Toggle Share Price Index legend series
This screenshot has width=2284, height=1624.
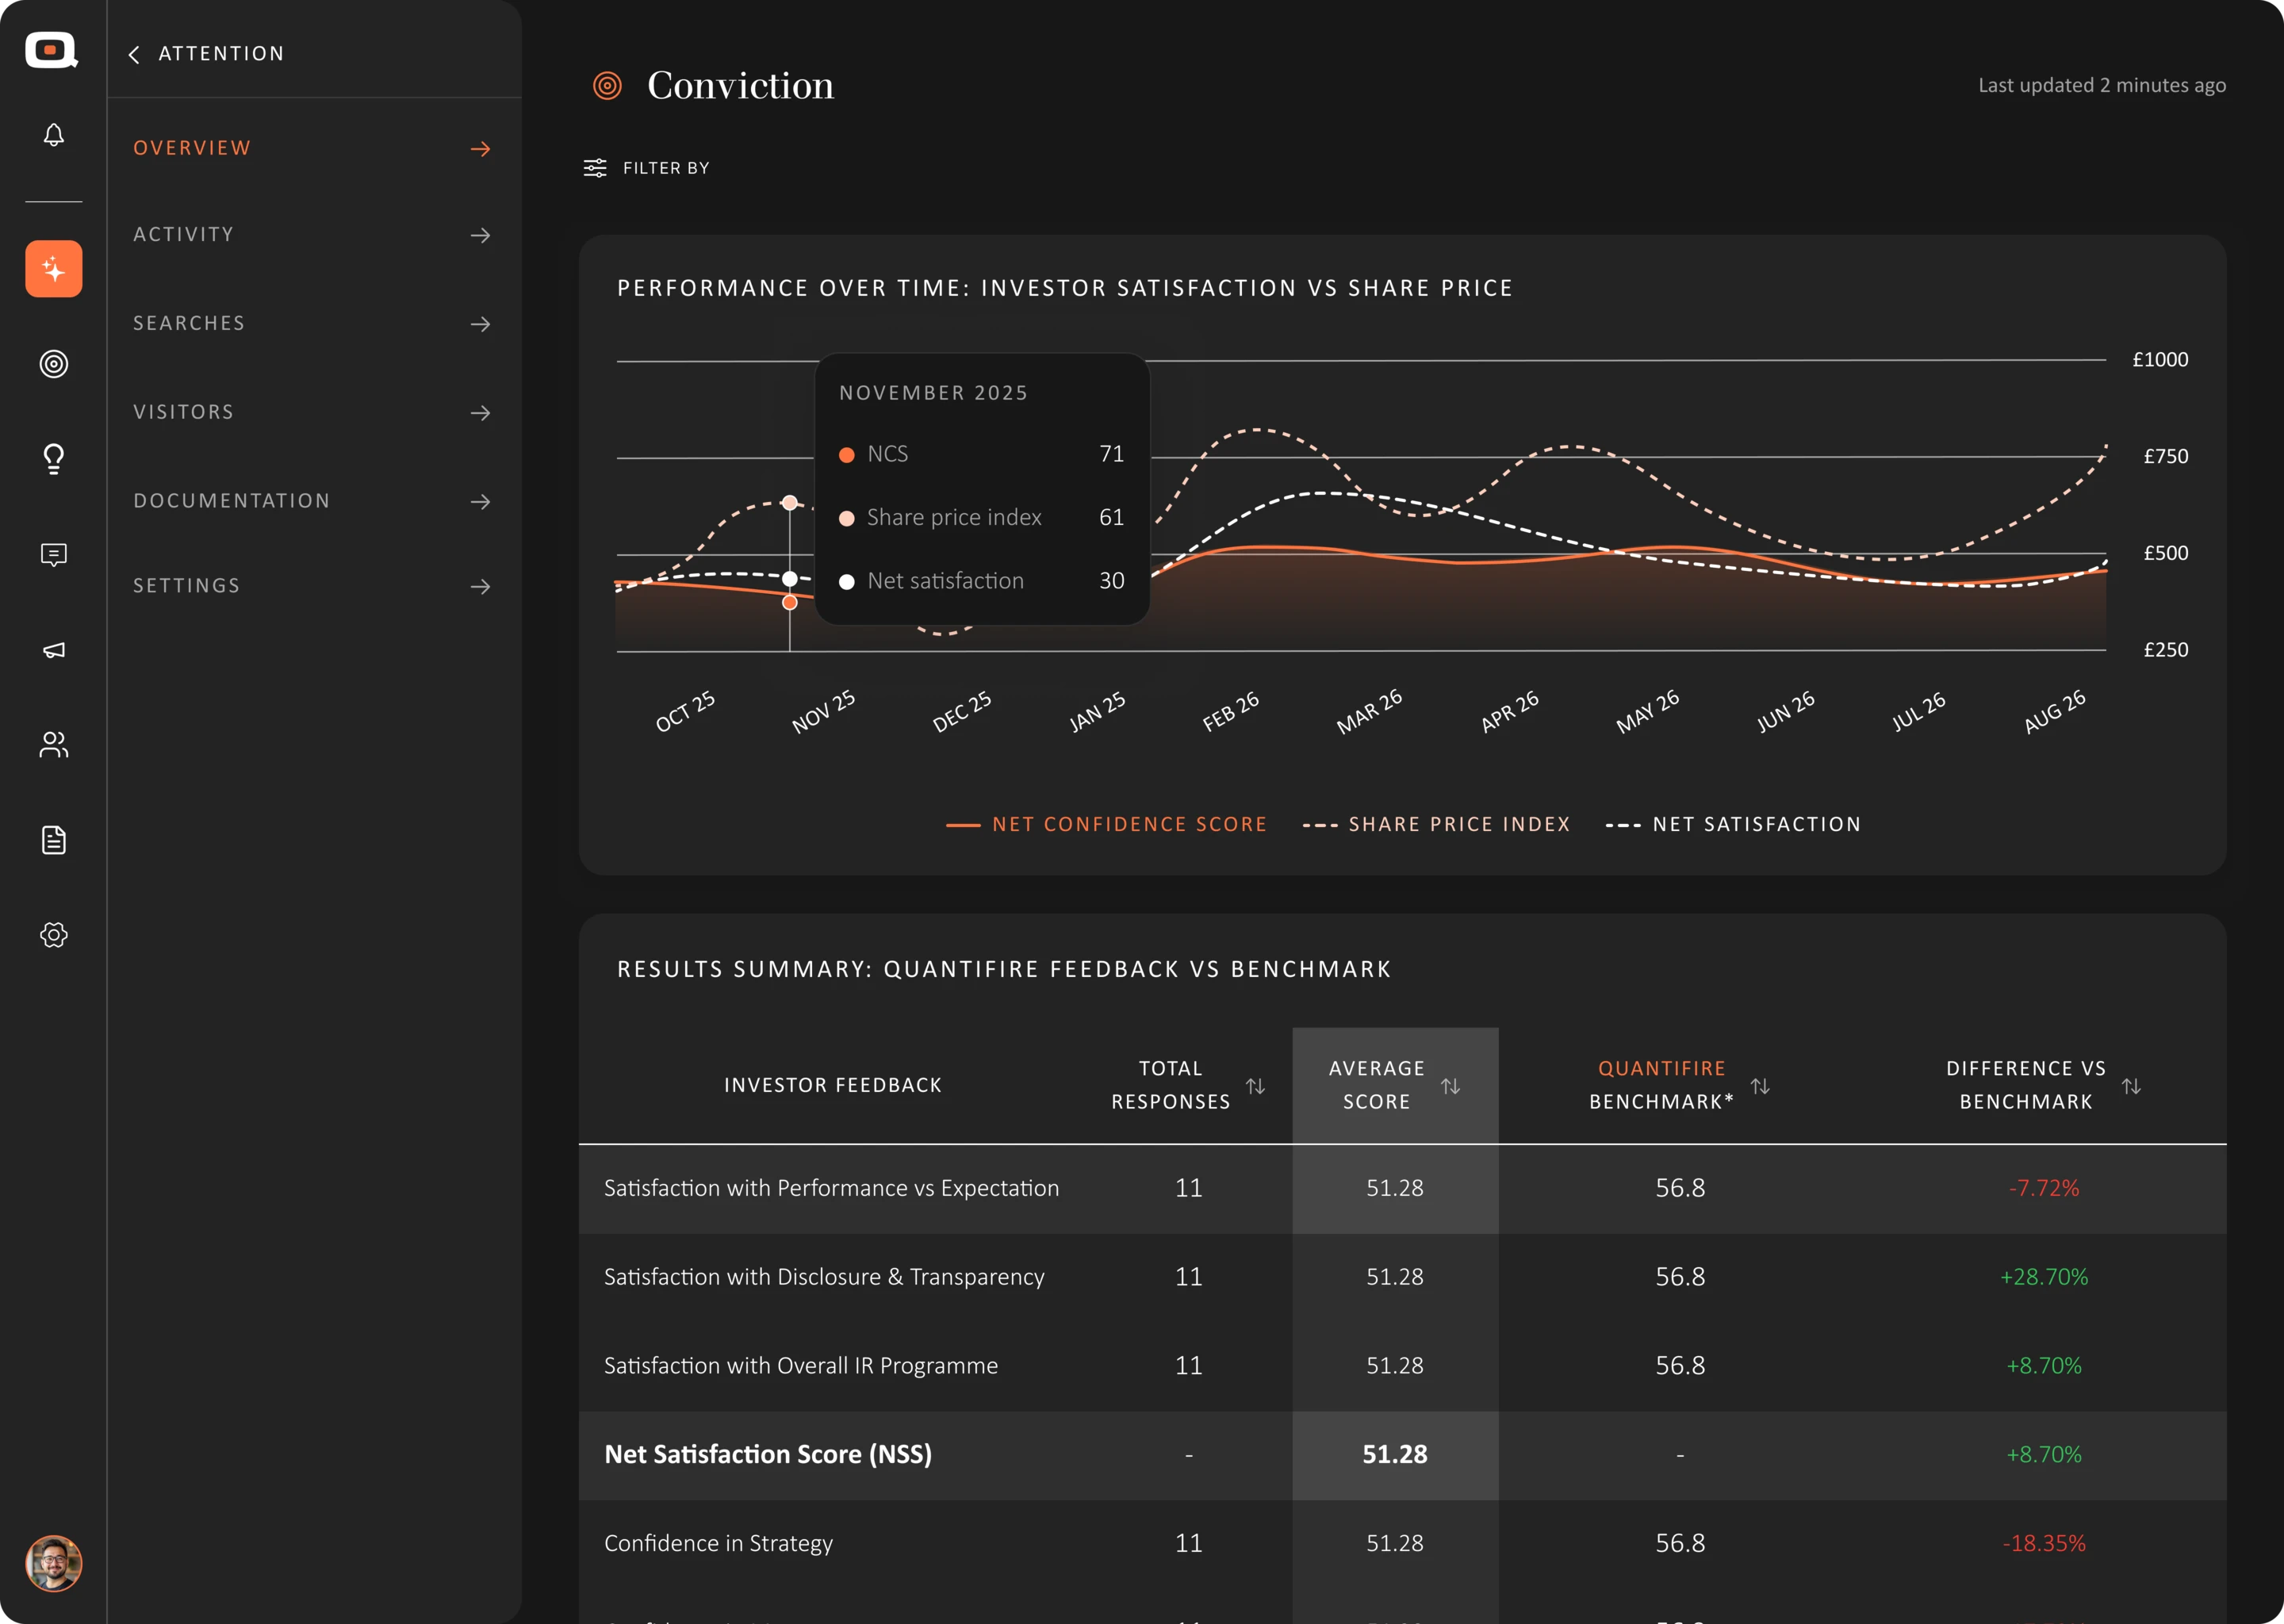pos(1437,825)
